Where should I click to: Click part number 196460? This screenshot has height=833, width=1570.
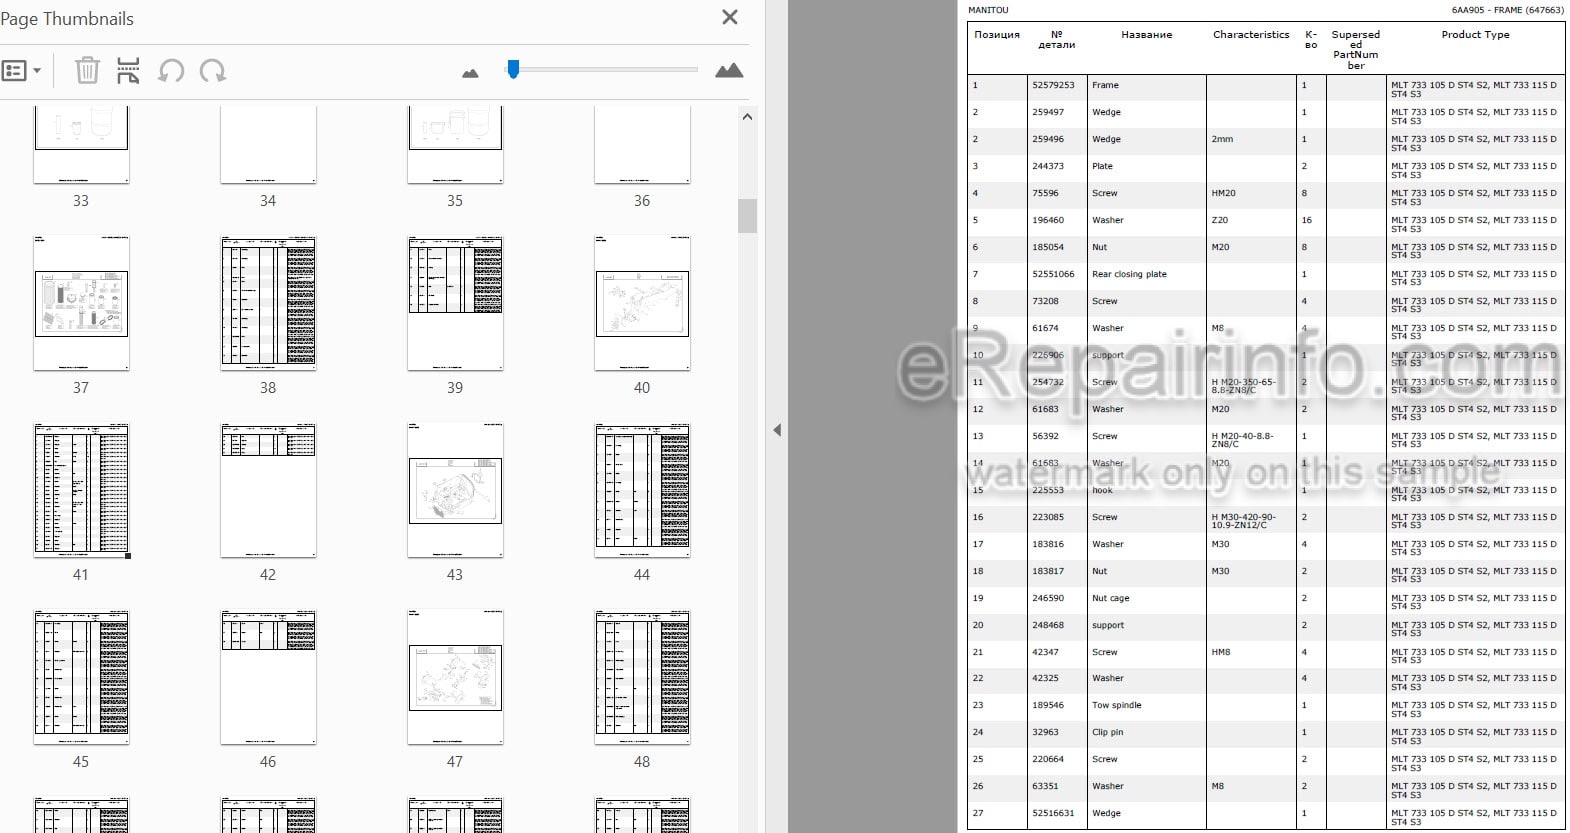[1048, 220]
